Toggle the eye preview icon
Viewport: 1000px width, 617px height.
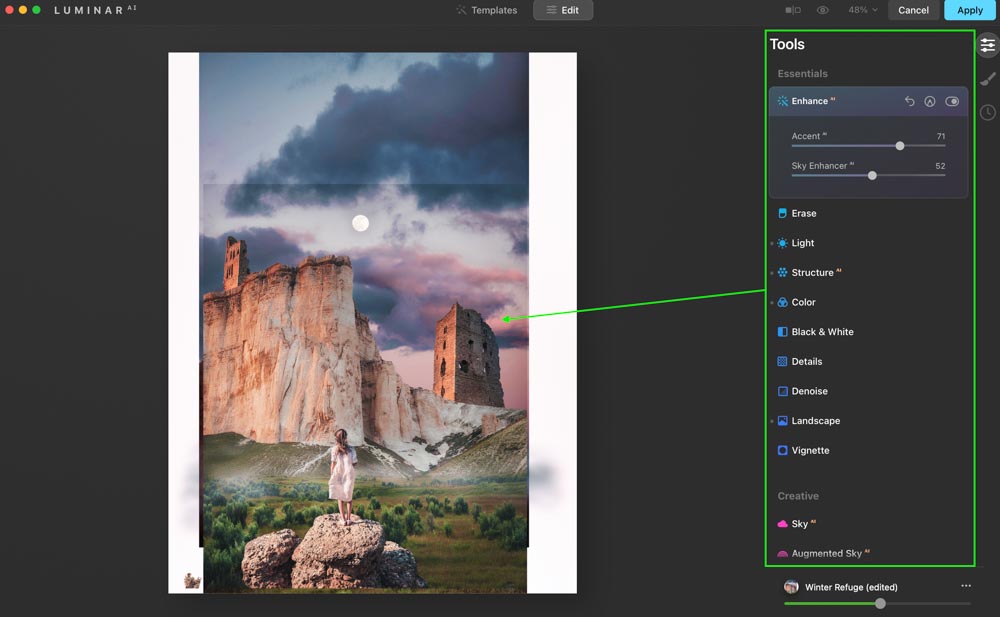823,10
